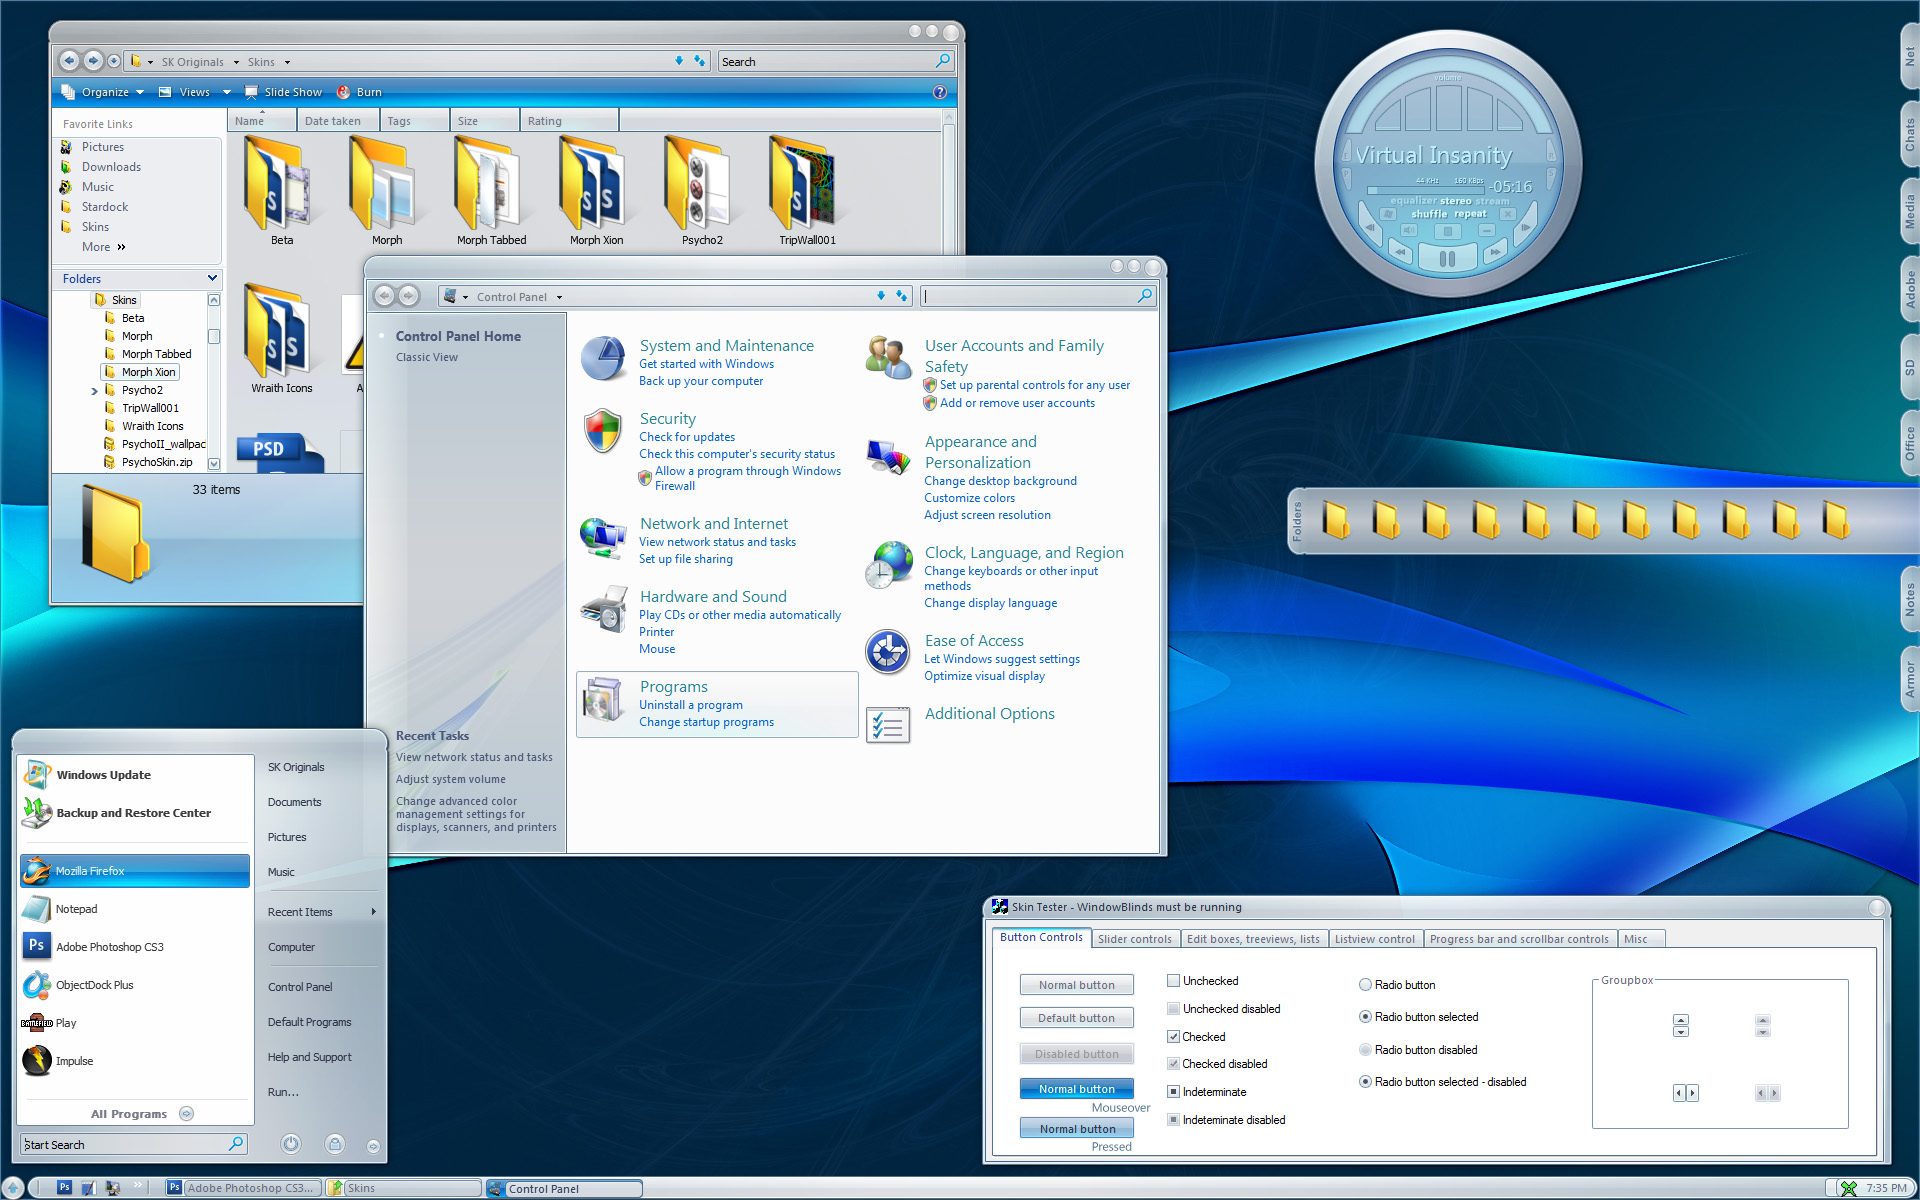Viewport: 1920px width, 1200px height.
Task: Click the Security shield icon
Action: 603,432
